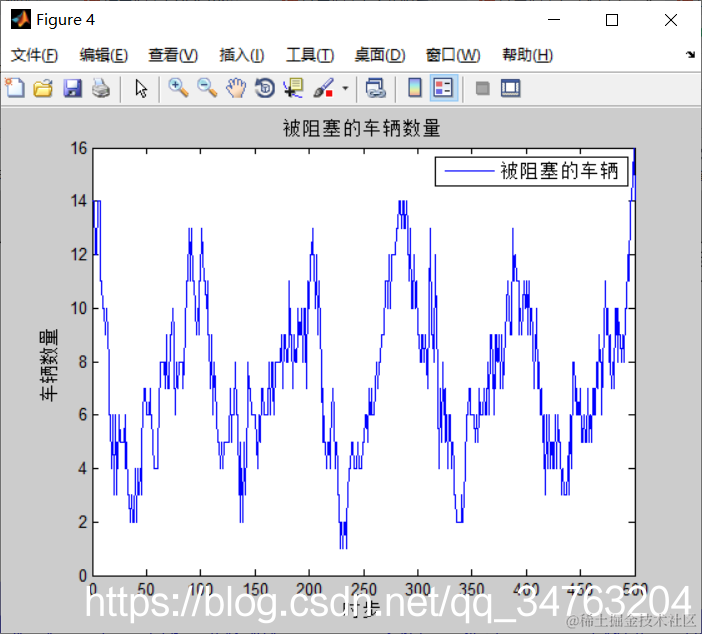Image resolution: width=702 pixels, height=634 pixels.
Task: Turn on the Data Cursor tool
Action: (294, 88)
